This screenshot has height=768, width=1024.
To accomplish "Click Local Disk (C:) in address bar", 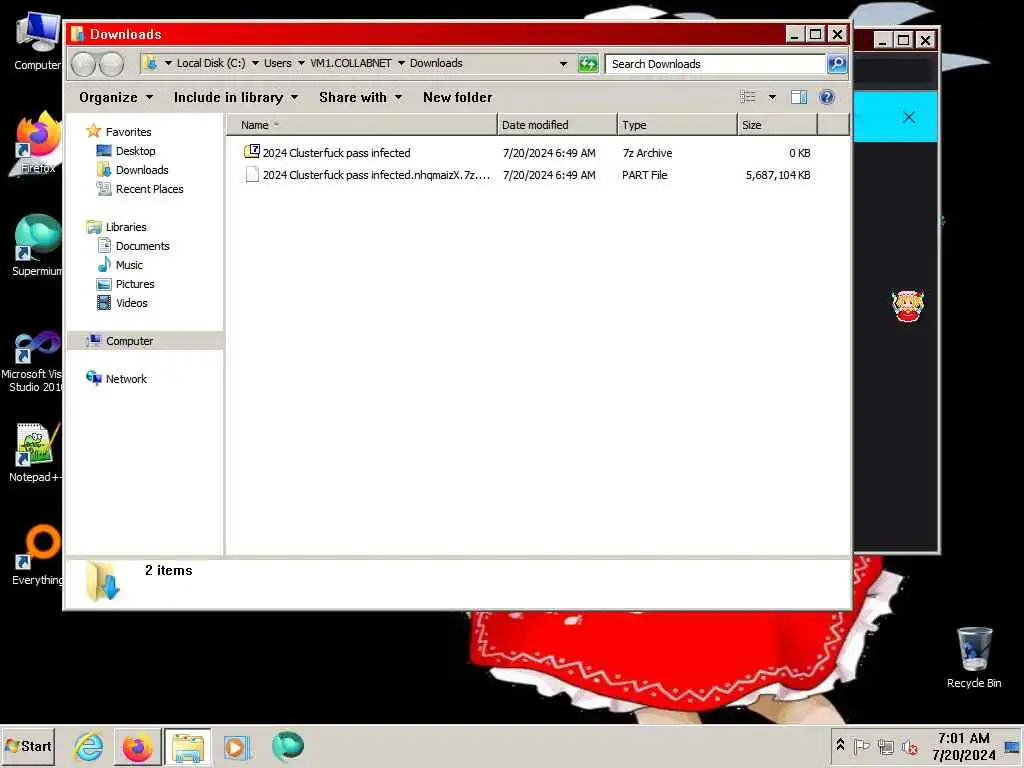I will tap(211, 63).
